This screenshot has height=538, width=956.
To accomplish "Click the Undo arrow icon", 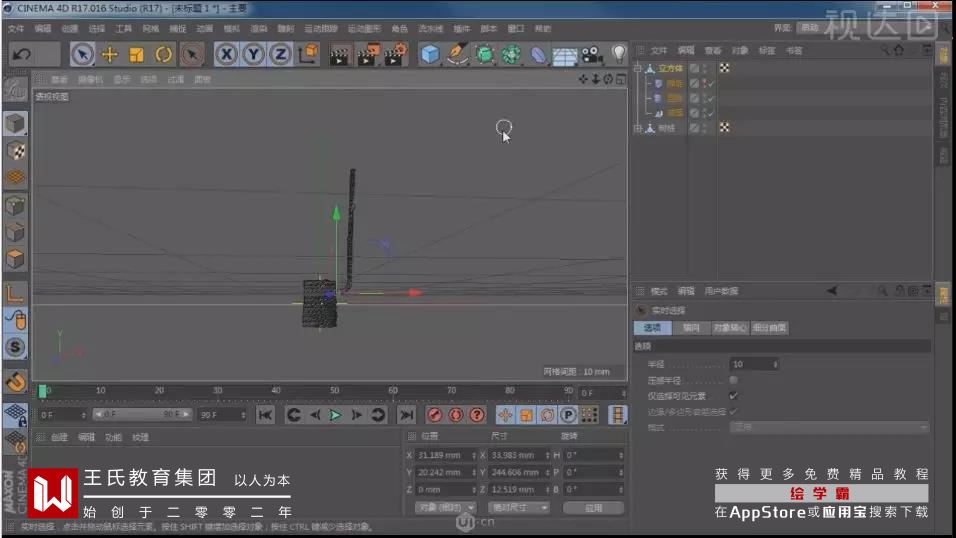I will point(22,55).
